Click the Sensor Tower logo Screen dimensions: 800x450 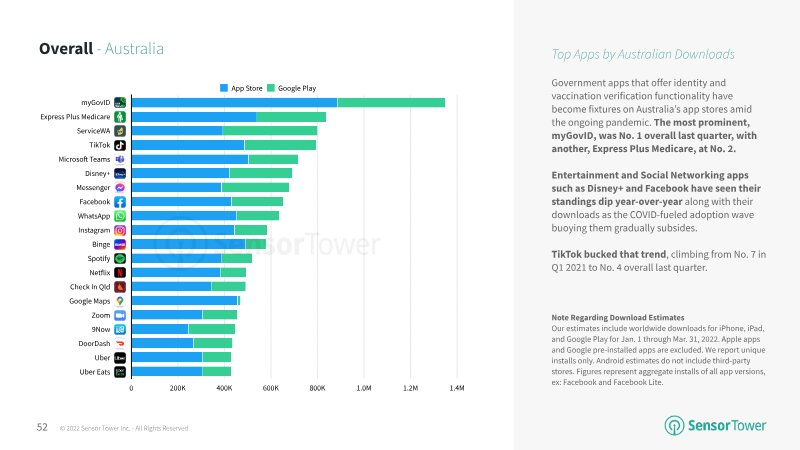[715, 426]
